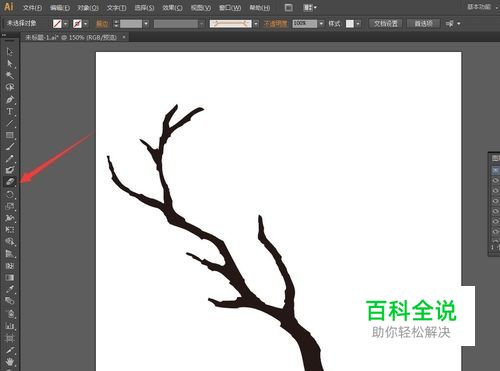Click the 首选项 button
Screen dimensions: 500x371
(423, 24)
